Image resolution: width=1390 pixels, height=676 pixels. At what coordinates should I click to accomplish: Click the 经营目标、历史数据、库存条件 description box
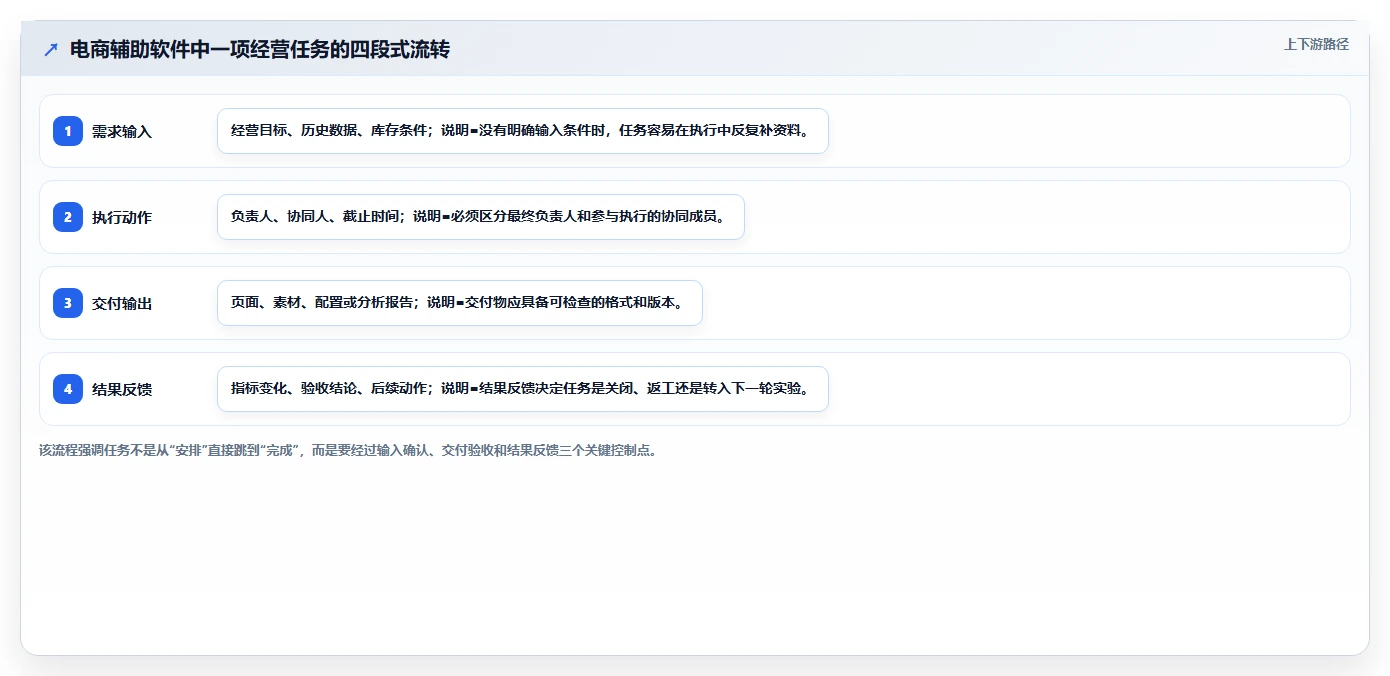click(x=523, y=131)
